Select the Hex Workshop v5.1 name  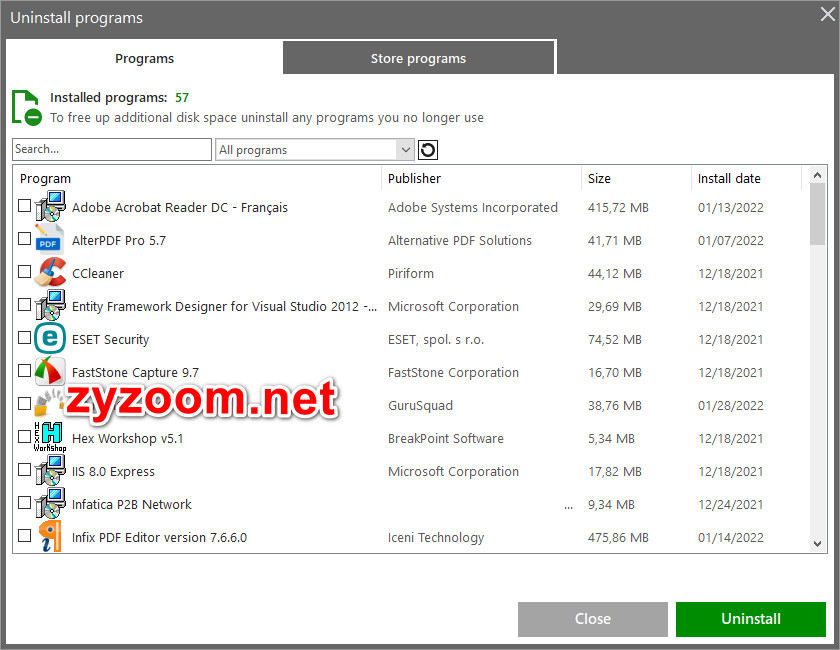click(x=128, y=438)
